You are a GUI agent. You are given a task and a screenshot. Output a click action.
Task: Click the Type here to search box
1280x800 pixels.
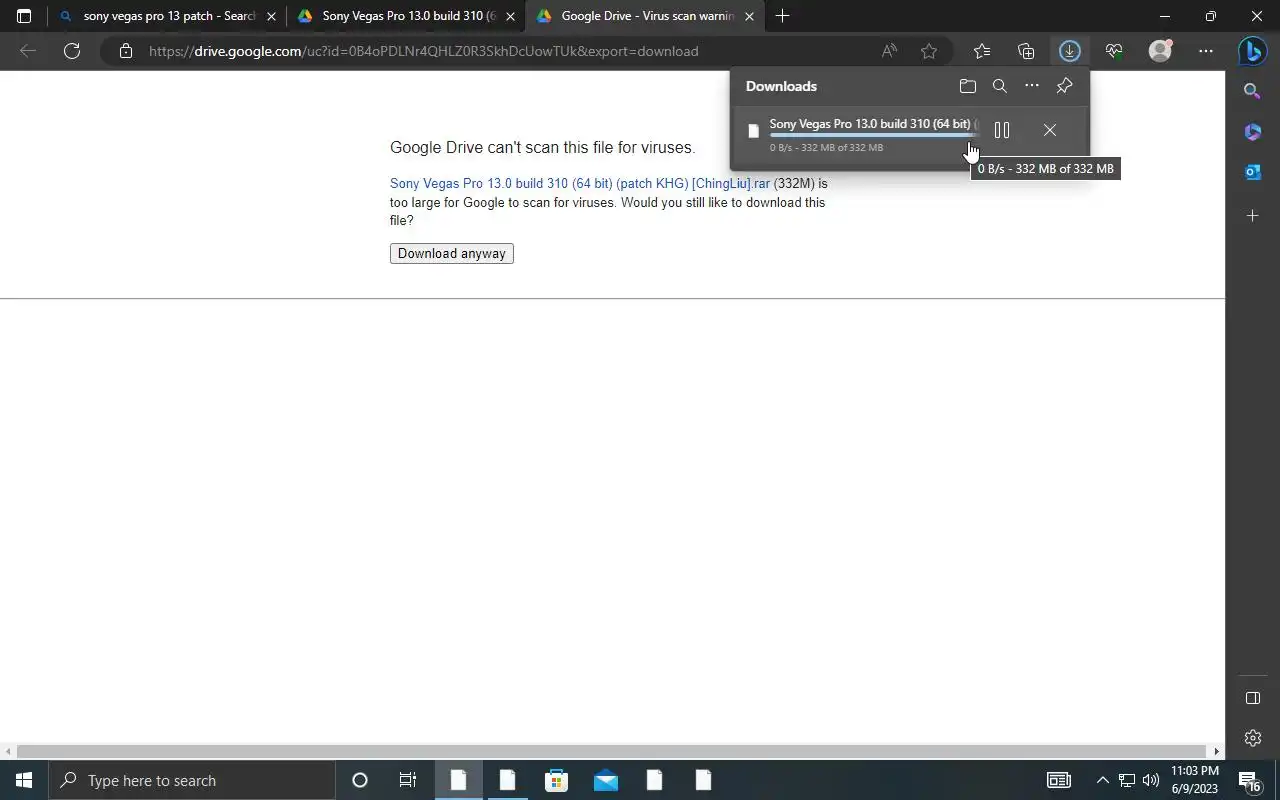[192, 780]
